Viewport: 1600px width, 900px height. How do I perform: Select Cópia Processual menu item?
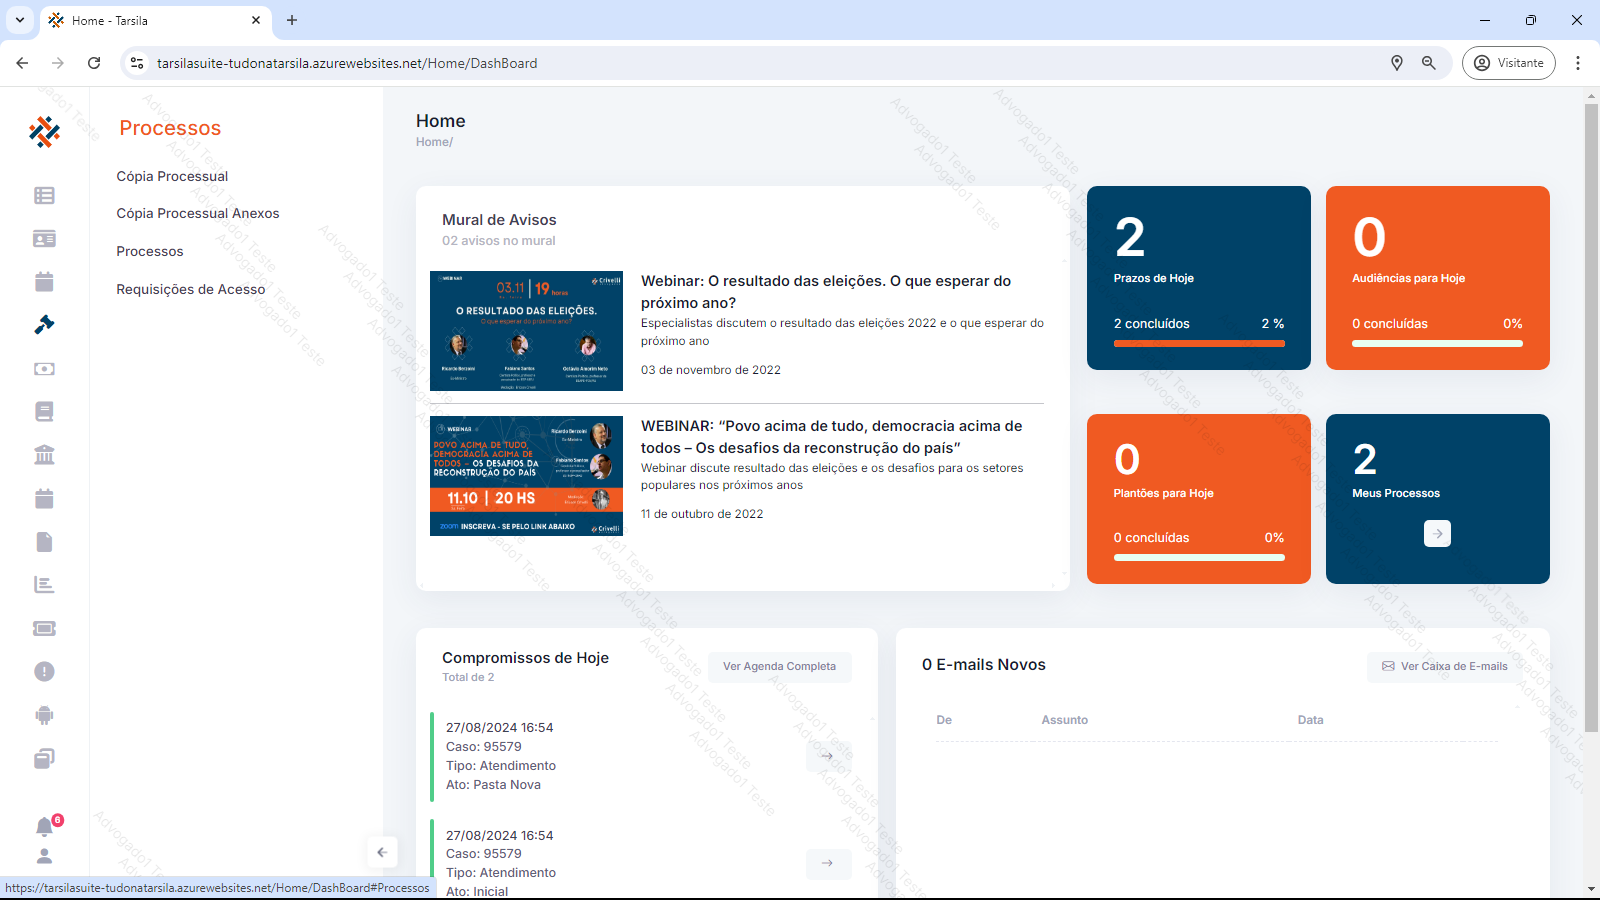coord(172,176)
